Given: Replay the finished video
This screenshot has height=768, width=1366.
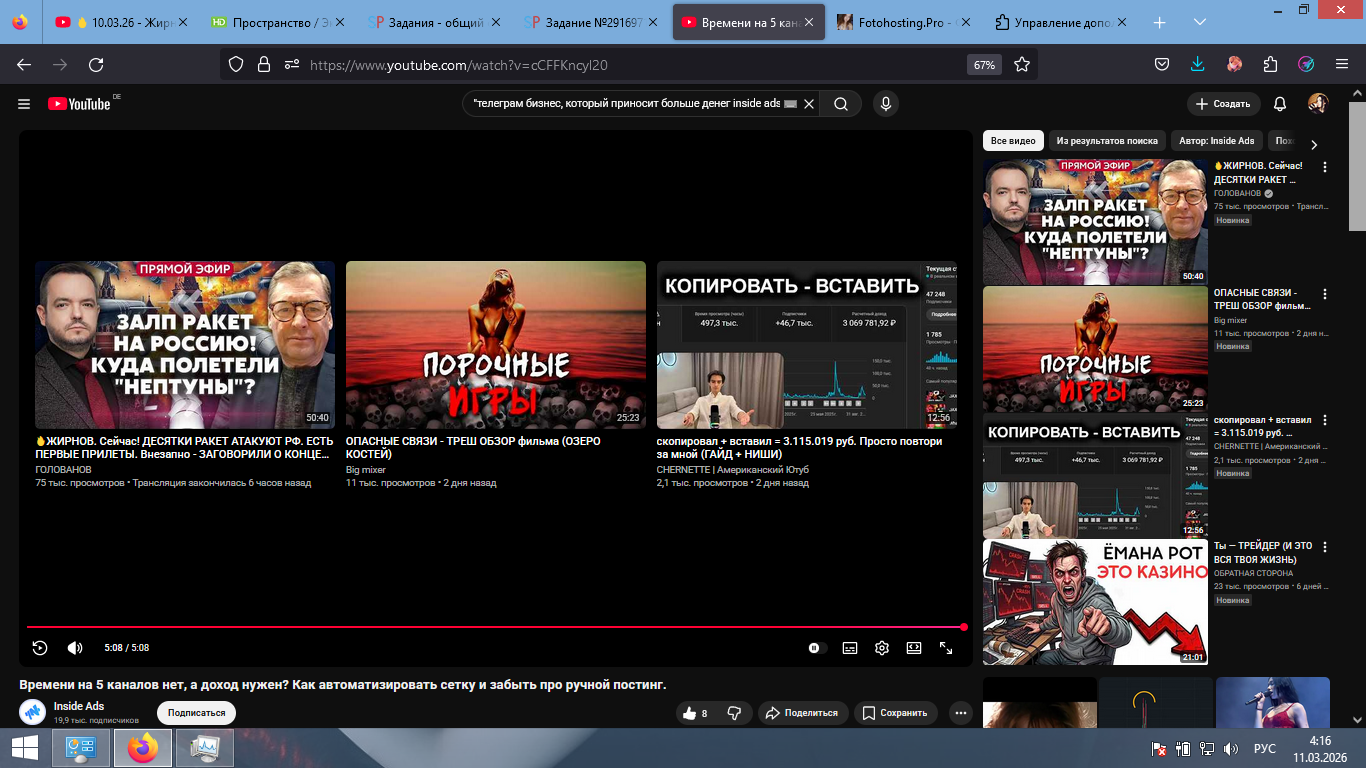Looking at the screenshot, I should 40,648.
